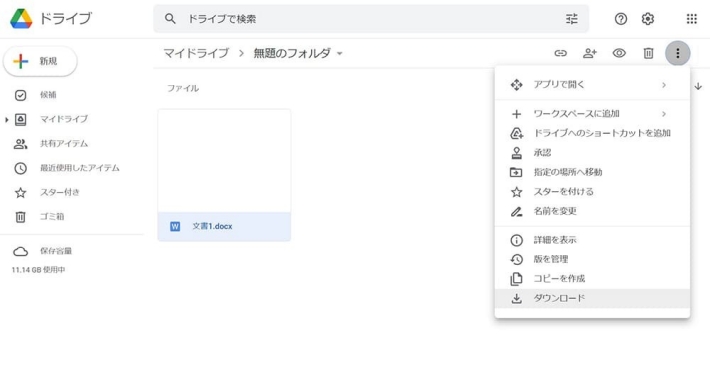The image size is (710, 372).
Task: Click the ファイル section label
Action: coord(183,88)
